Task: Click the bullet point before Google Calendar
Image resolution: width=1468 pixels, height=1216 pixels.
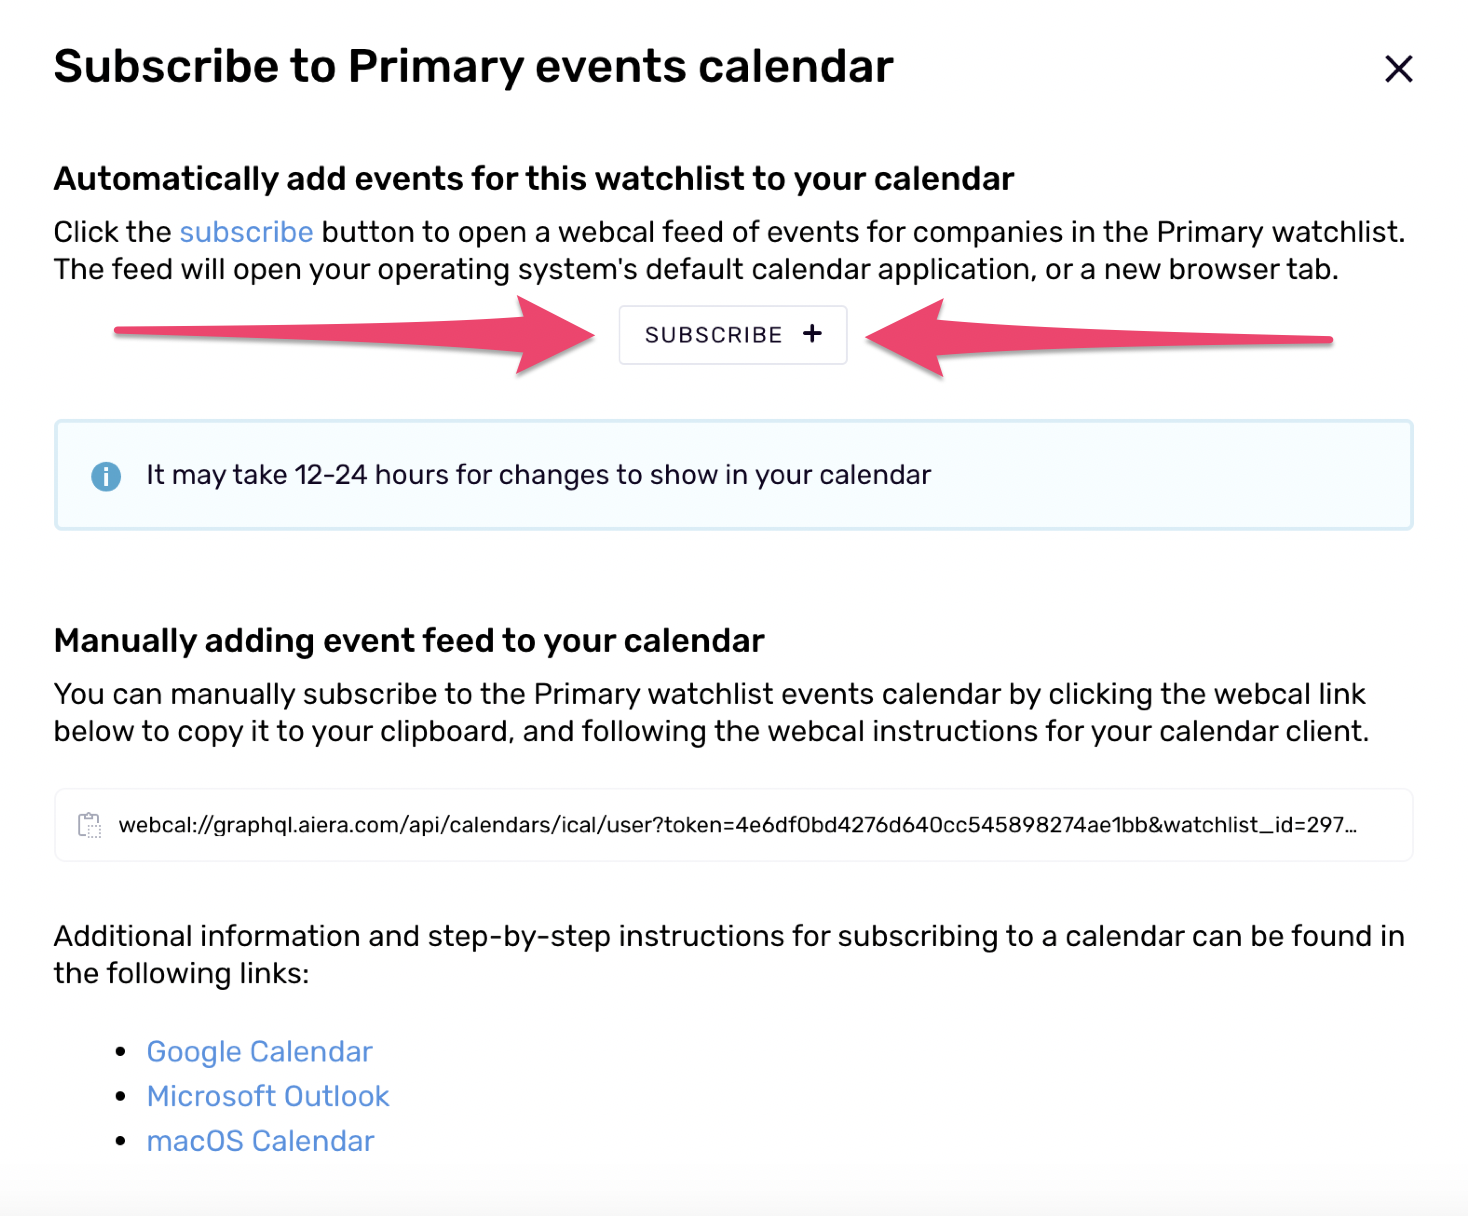Action: pyautogui.click(x=121, y=1051)
